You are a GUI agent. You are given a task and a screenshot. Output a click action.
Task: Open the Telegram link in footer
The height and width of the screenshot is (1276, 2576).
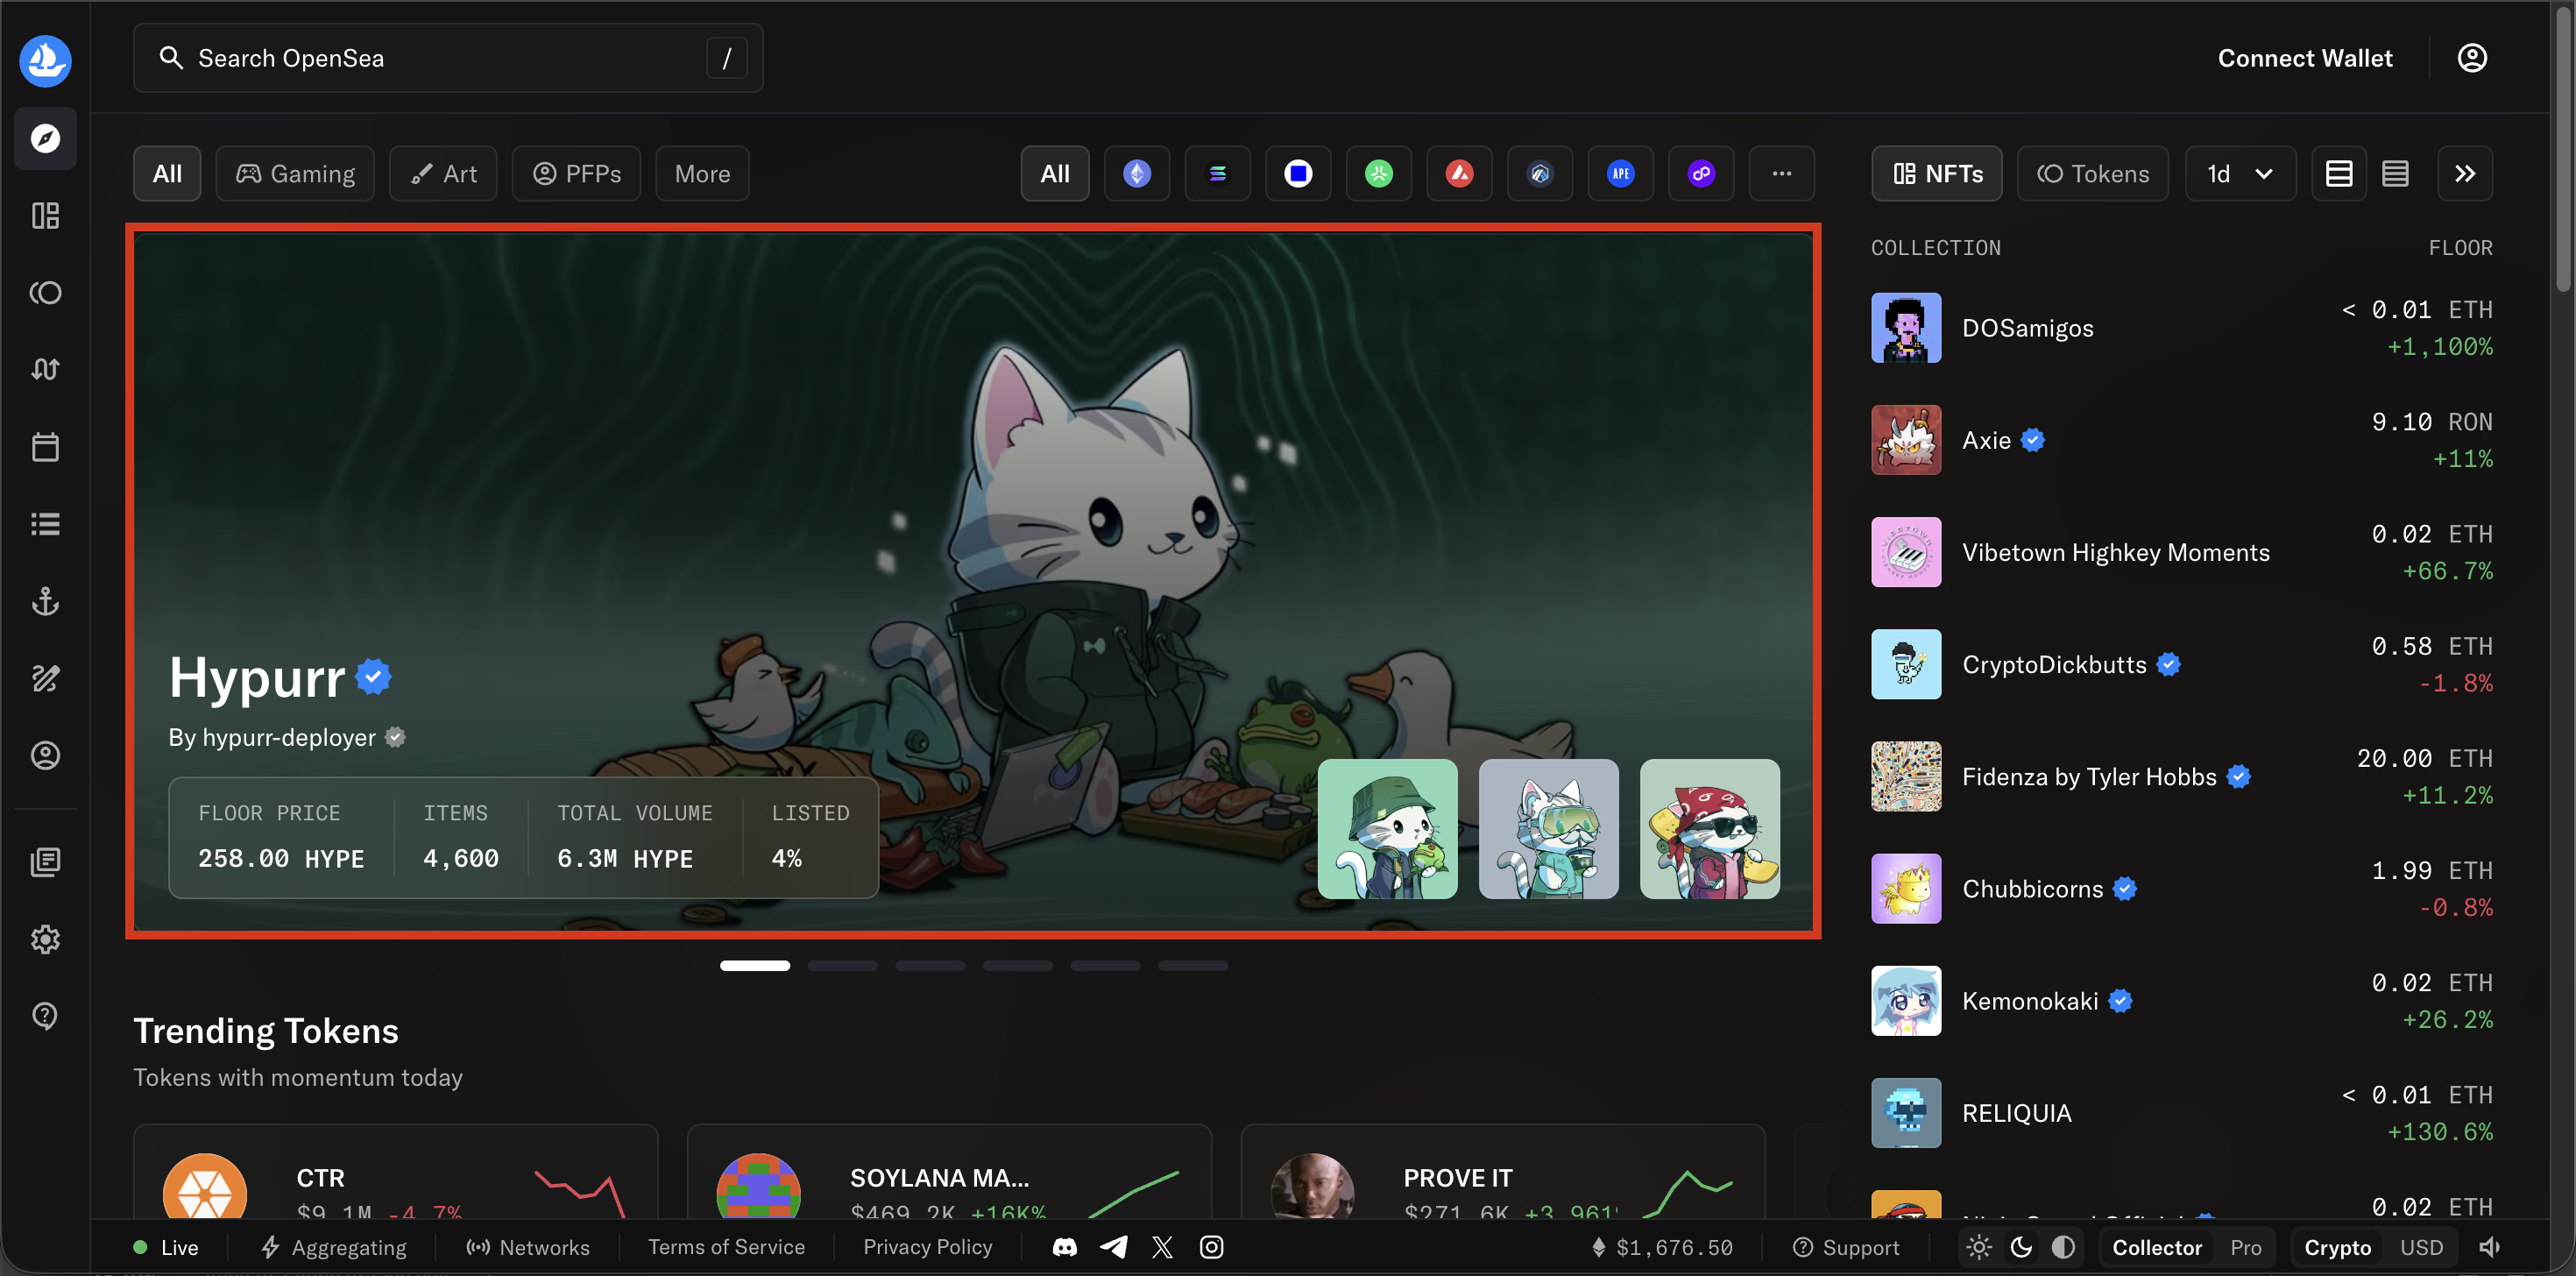[x=1113, y=1247]
